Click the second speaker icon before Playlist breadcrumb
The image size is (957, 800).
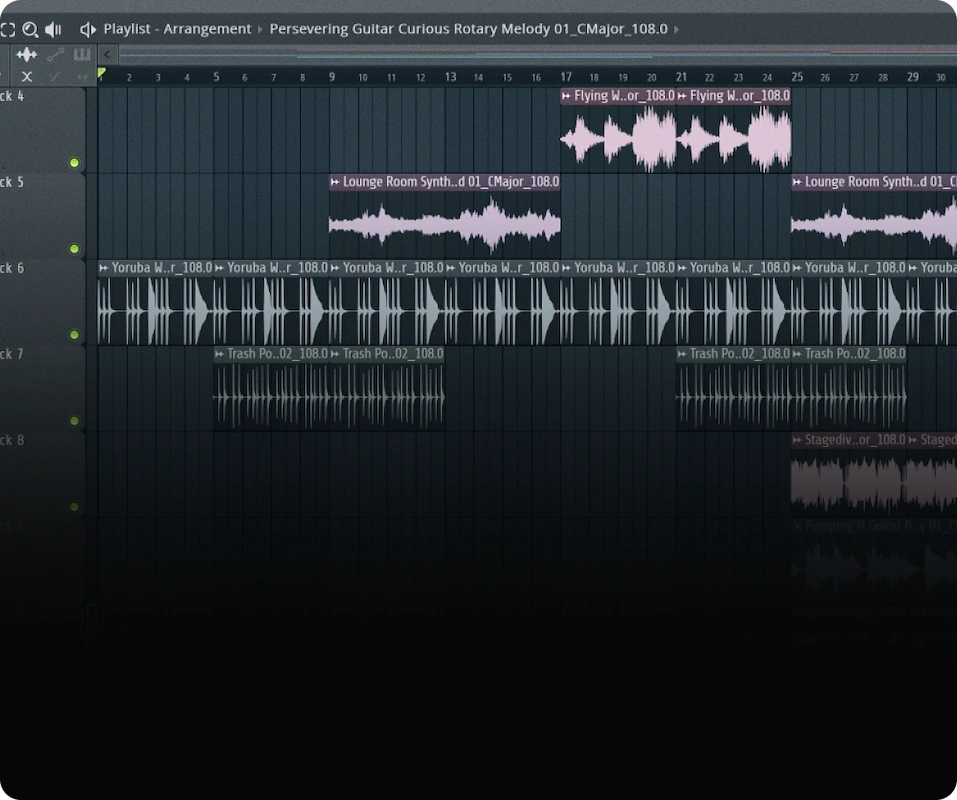point(88,29)
